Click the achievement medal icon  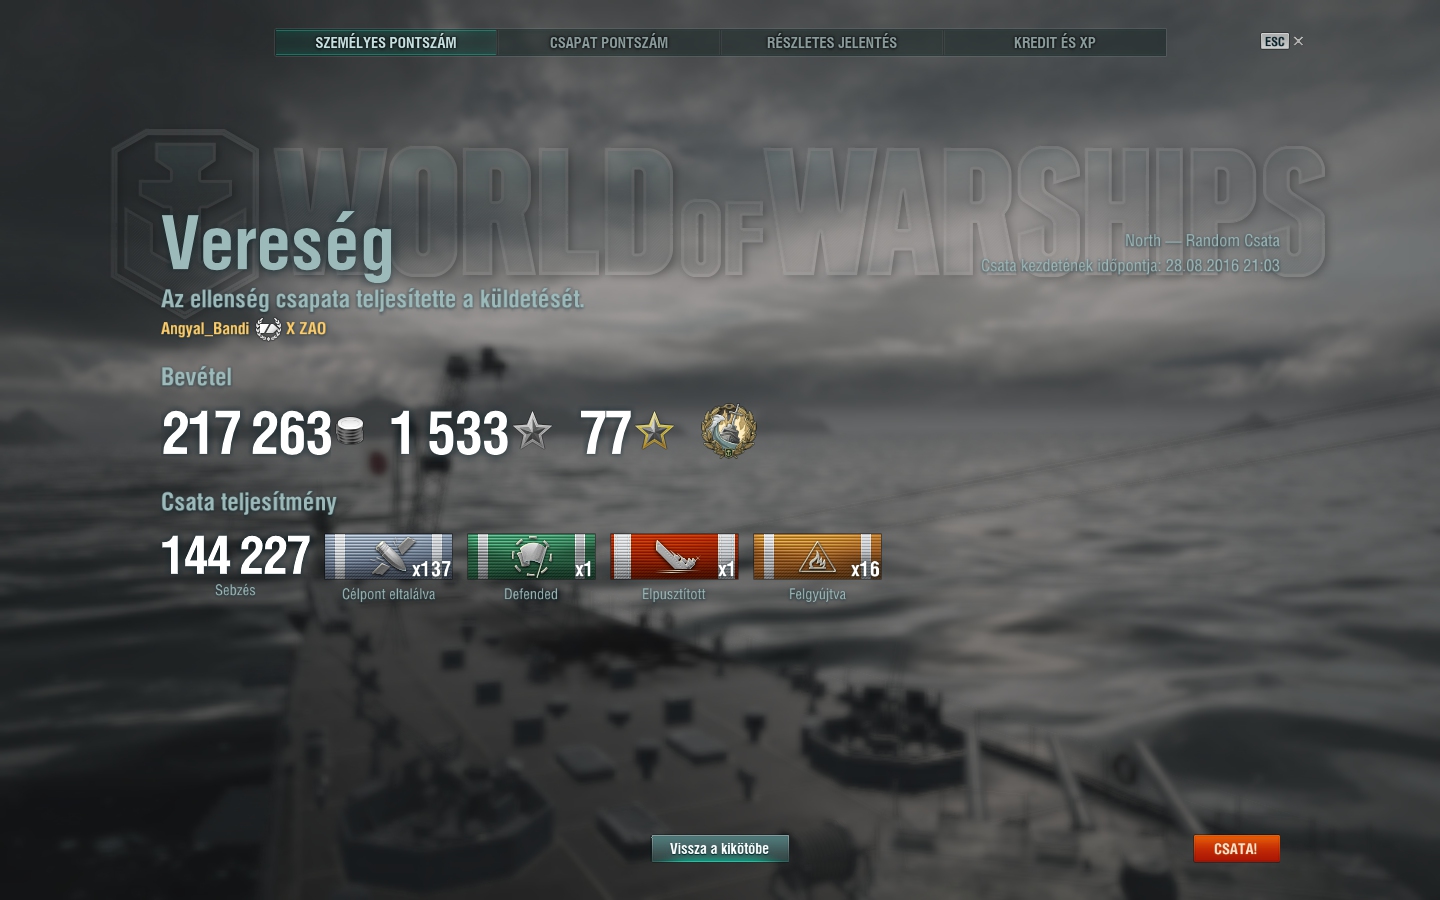point(729,431)
